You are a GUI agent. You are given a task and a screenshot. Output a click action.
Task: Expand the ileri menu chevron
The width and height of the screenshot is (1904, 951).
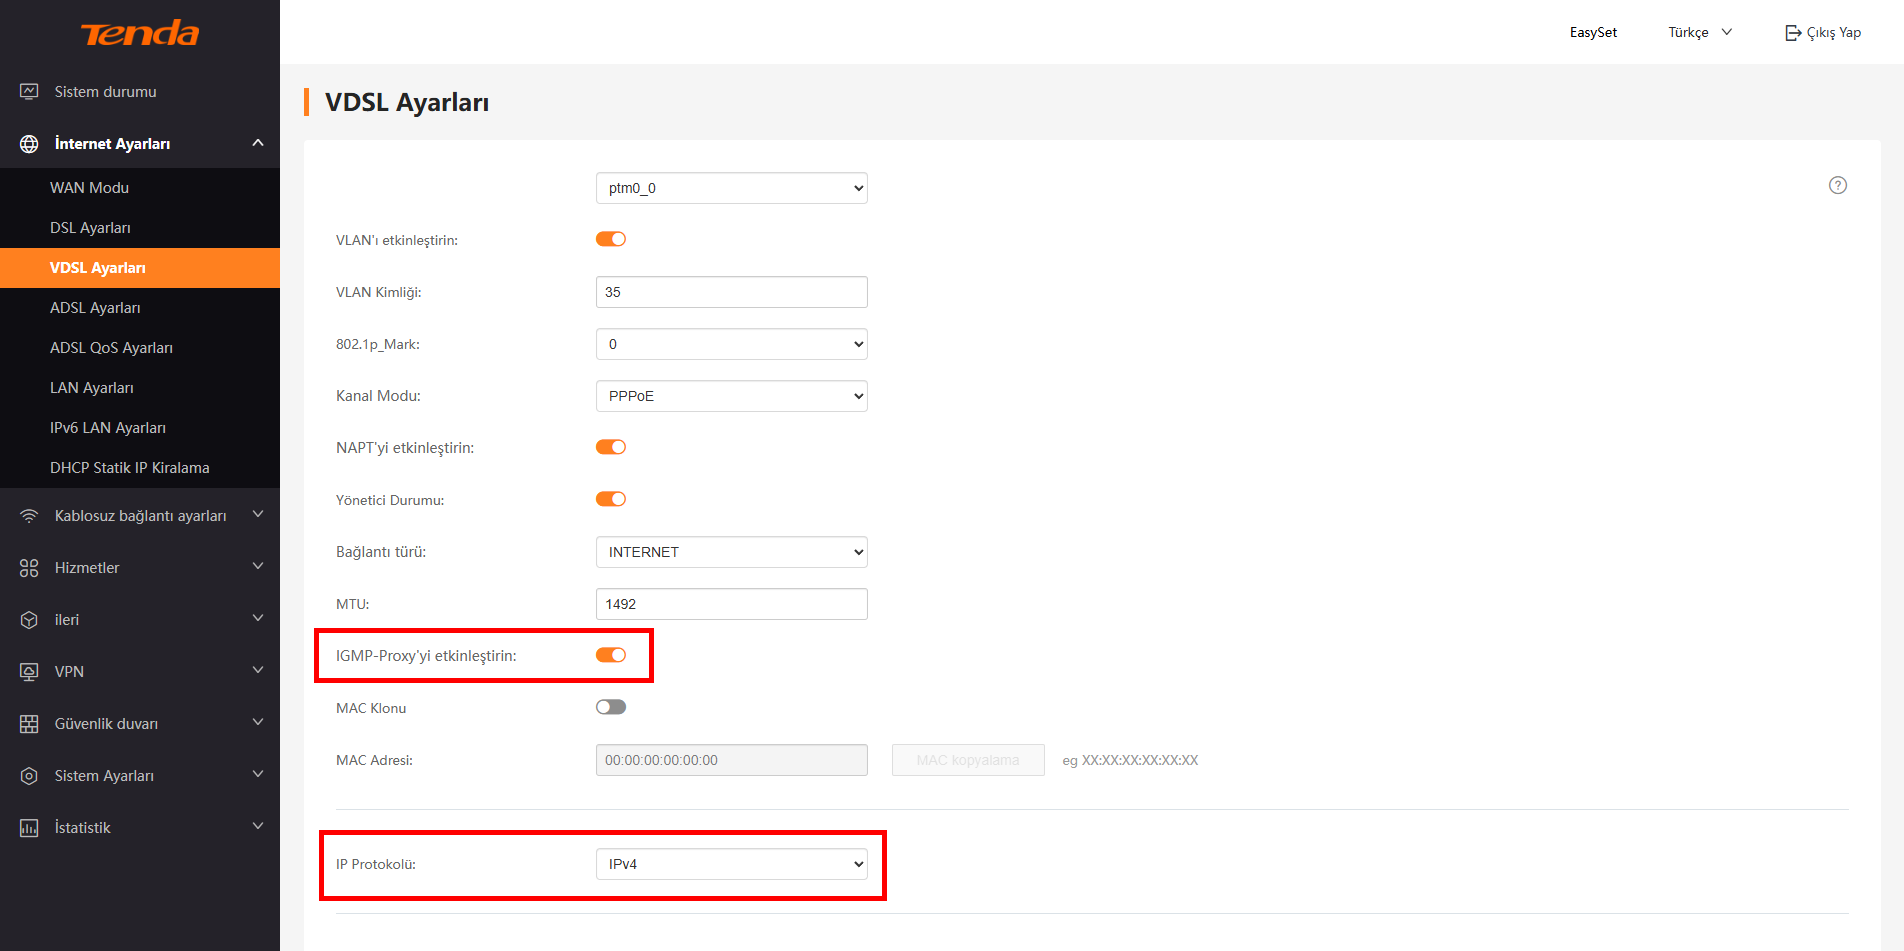point(258,619)
